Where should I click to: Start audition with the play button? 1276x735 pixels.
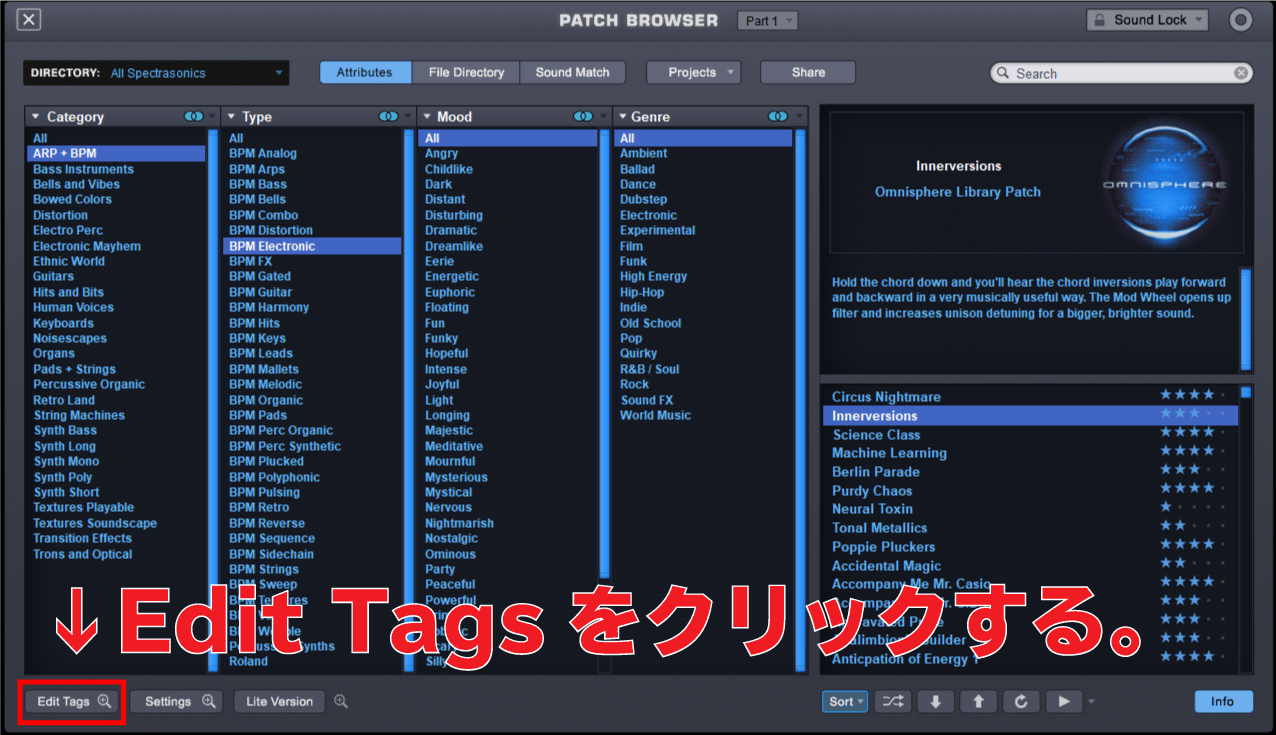(1064, 701)
